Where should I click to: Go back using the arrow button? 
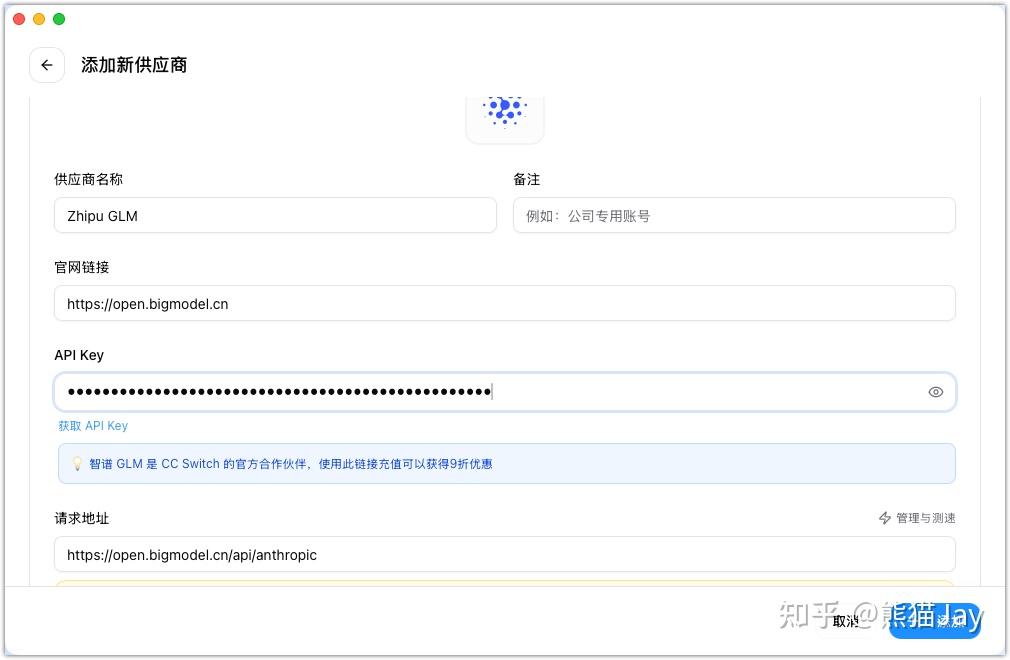click(x=47, y=65)
